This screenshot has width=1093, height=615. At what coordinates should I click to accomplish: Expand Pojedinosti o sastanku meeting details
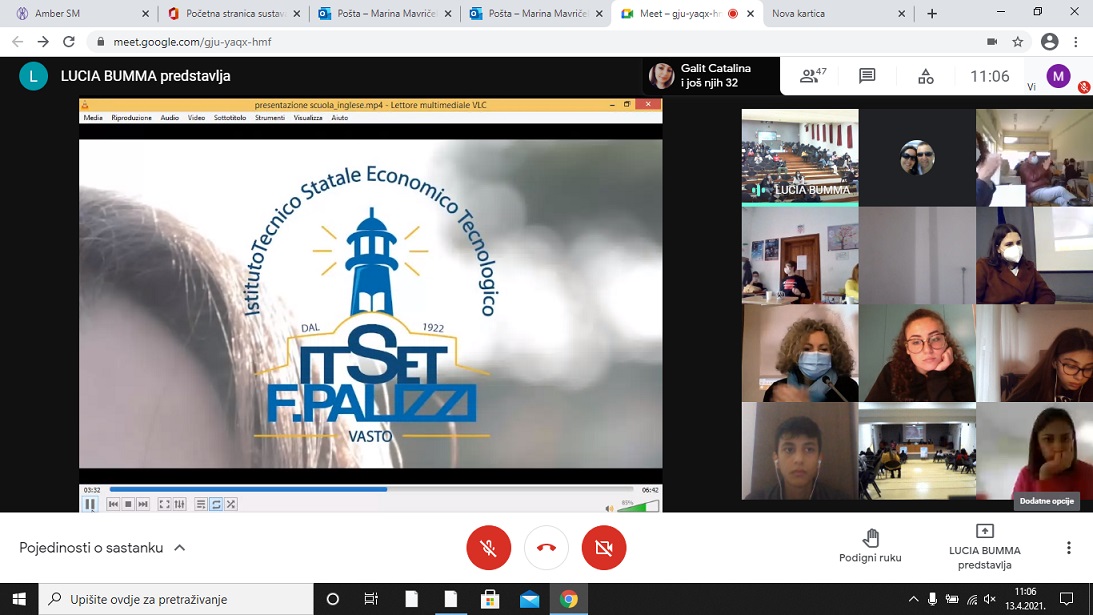point(102,547)
